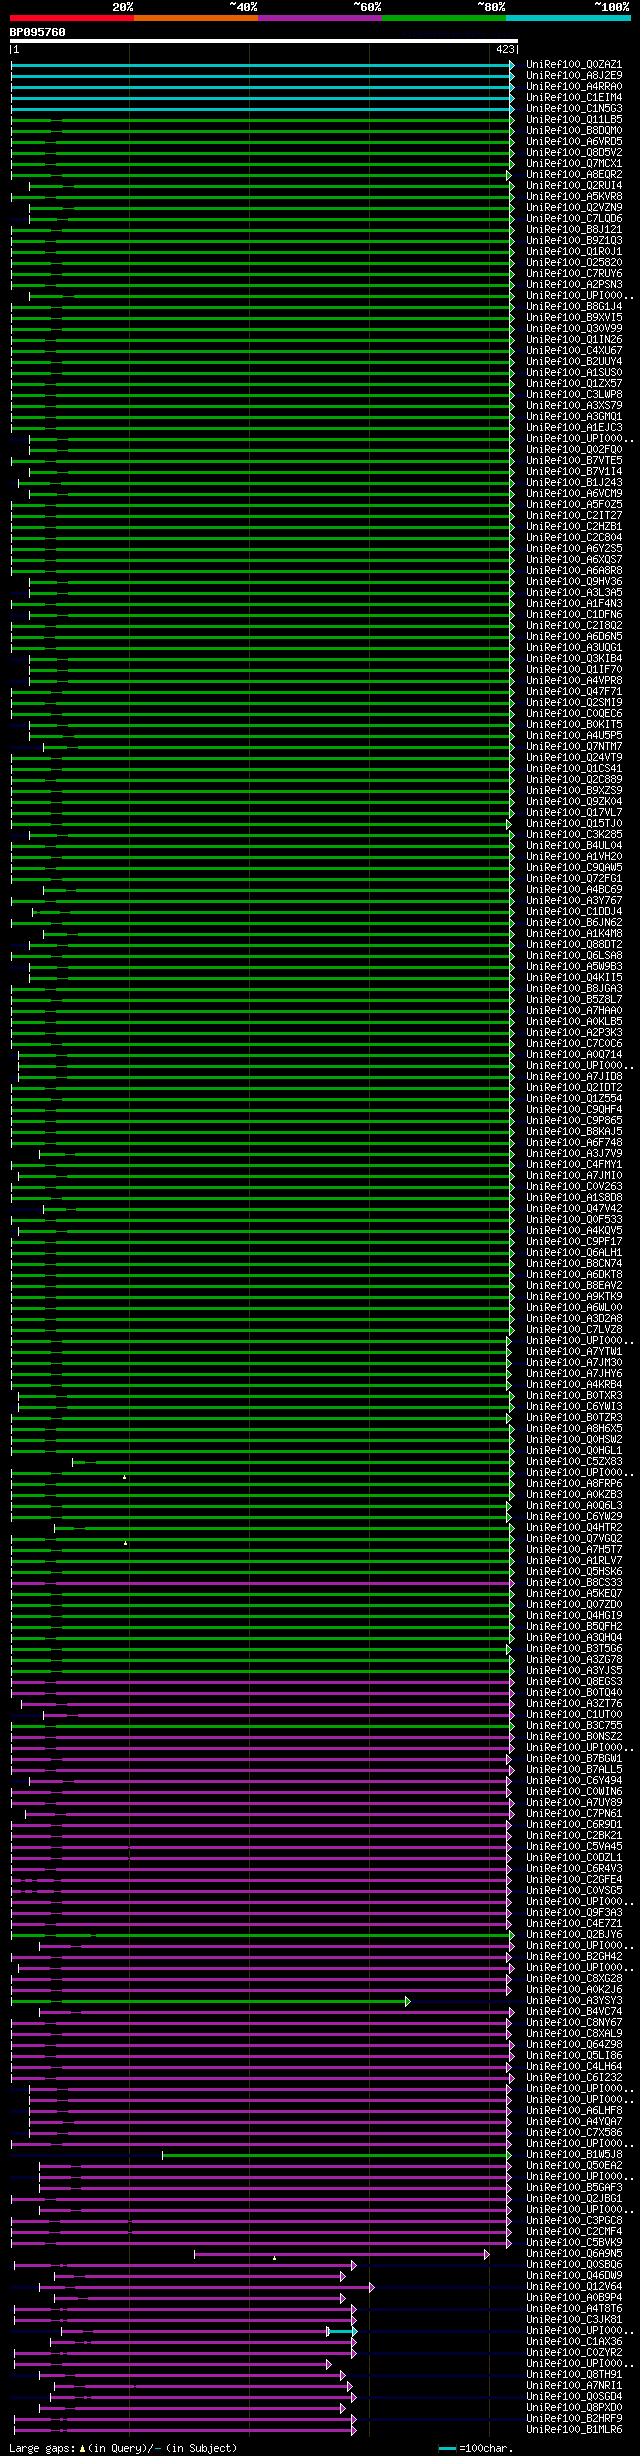This screenshot has width=640, height=2456.
Task: Click the UniRef100_B7BGW1 label
Action: coord(574,1759)
